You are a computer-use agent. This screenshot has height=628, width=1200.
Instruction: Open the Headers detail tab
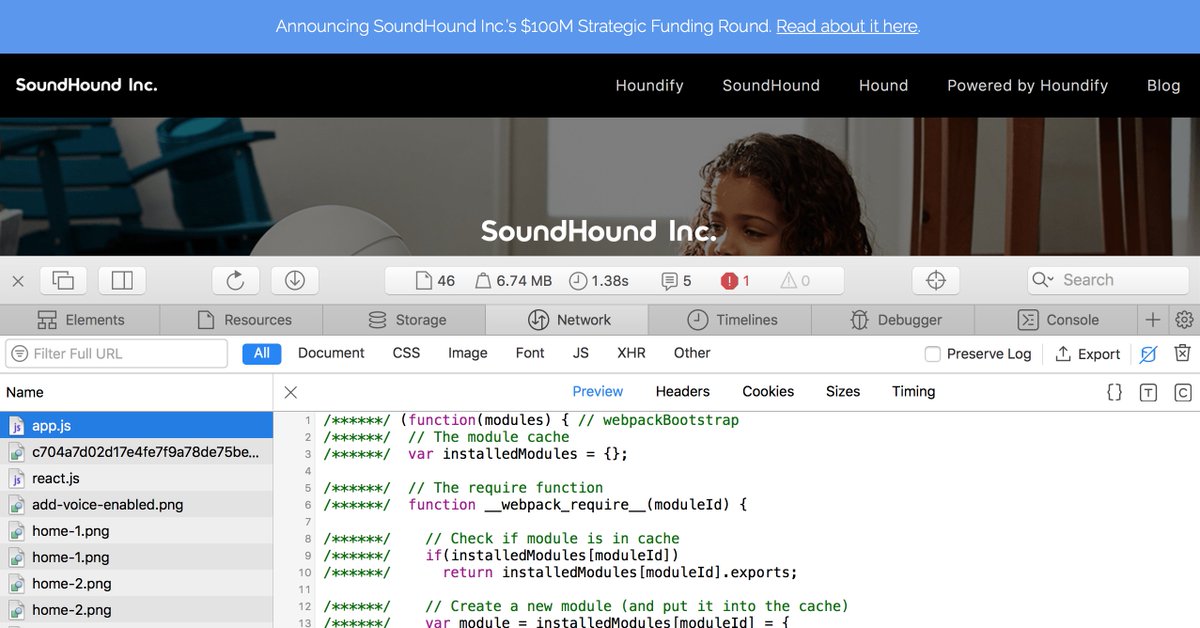[683, 392]
